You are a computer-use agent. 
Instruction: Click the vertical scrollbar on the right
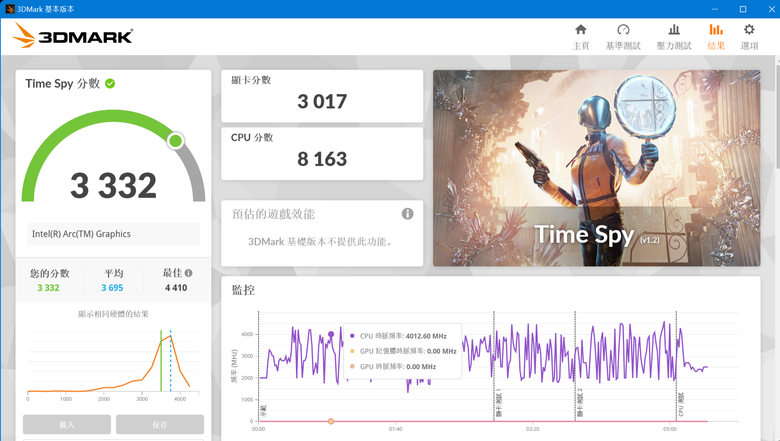[777, 114]
